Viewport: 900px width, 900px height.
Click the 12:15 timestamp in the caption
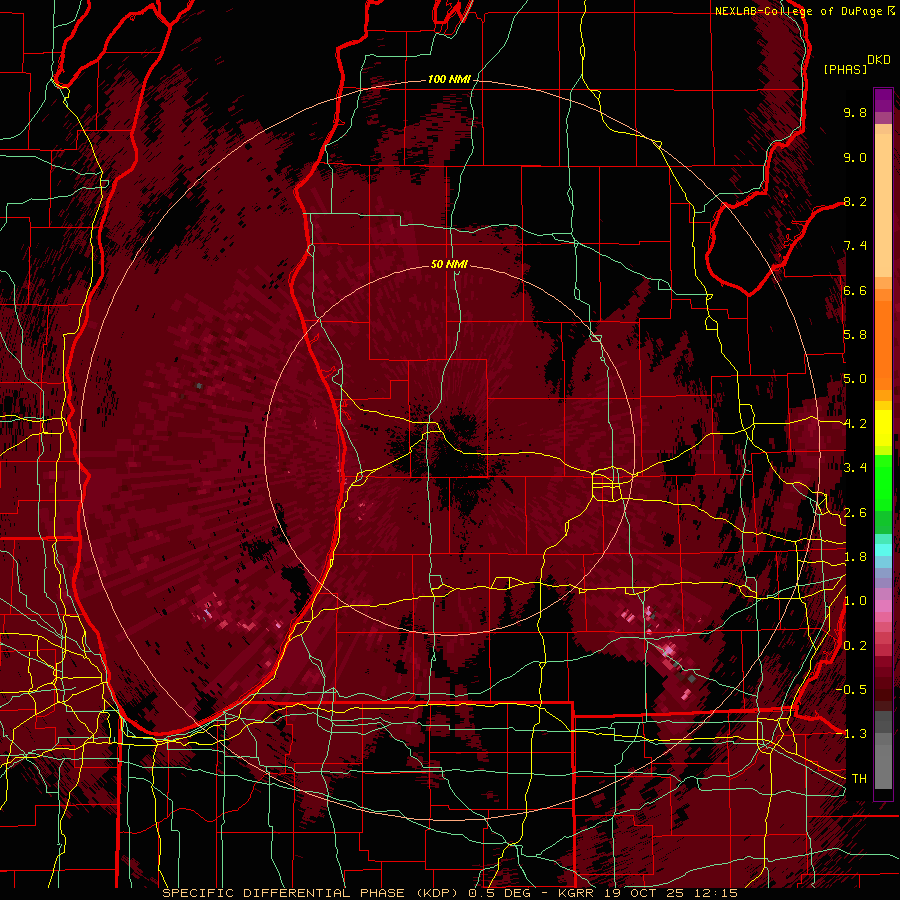pyautogui.click(x=715, y=893)
